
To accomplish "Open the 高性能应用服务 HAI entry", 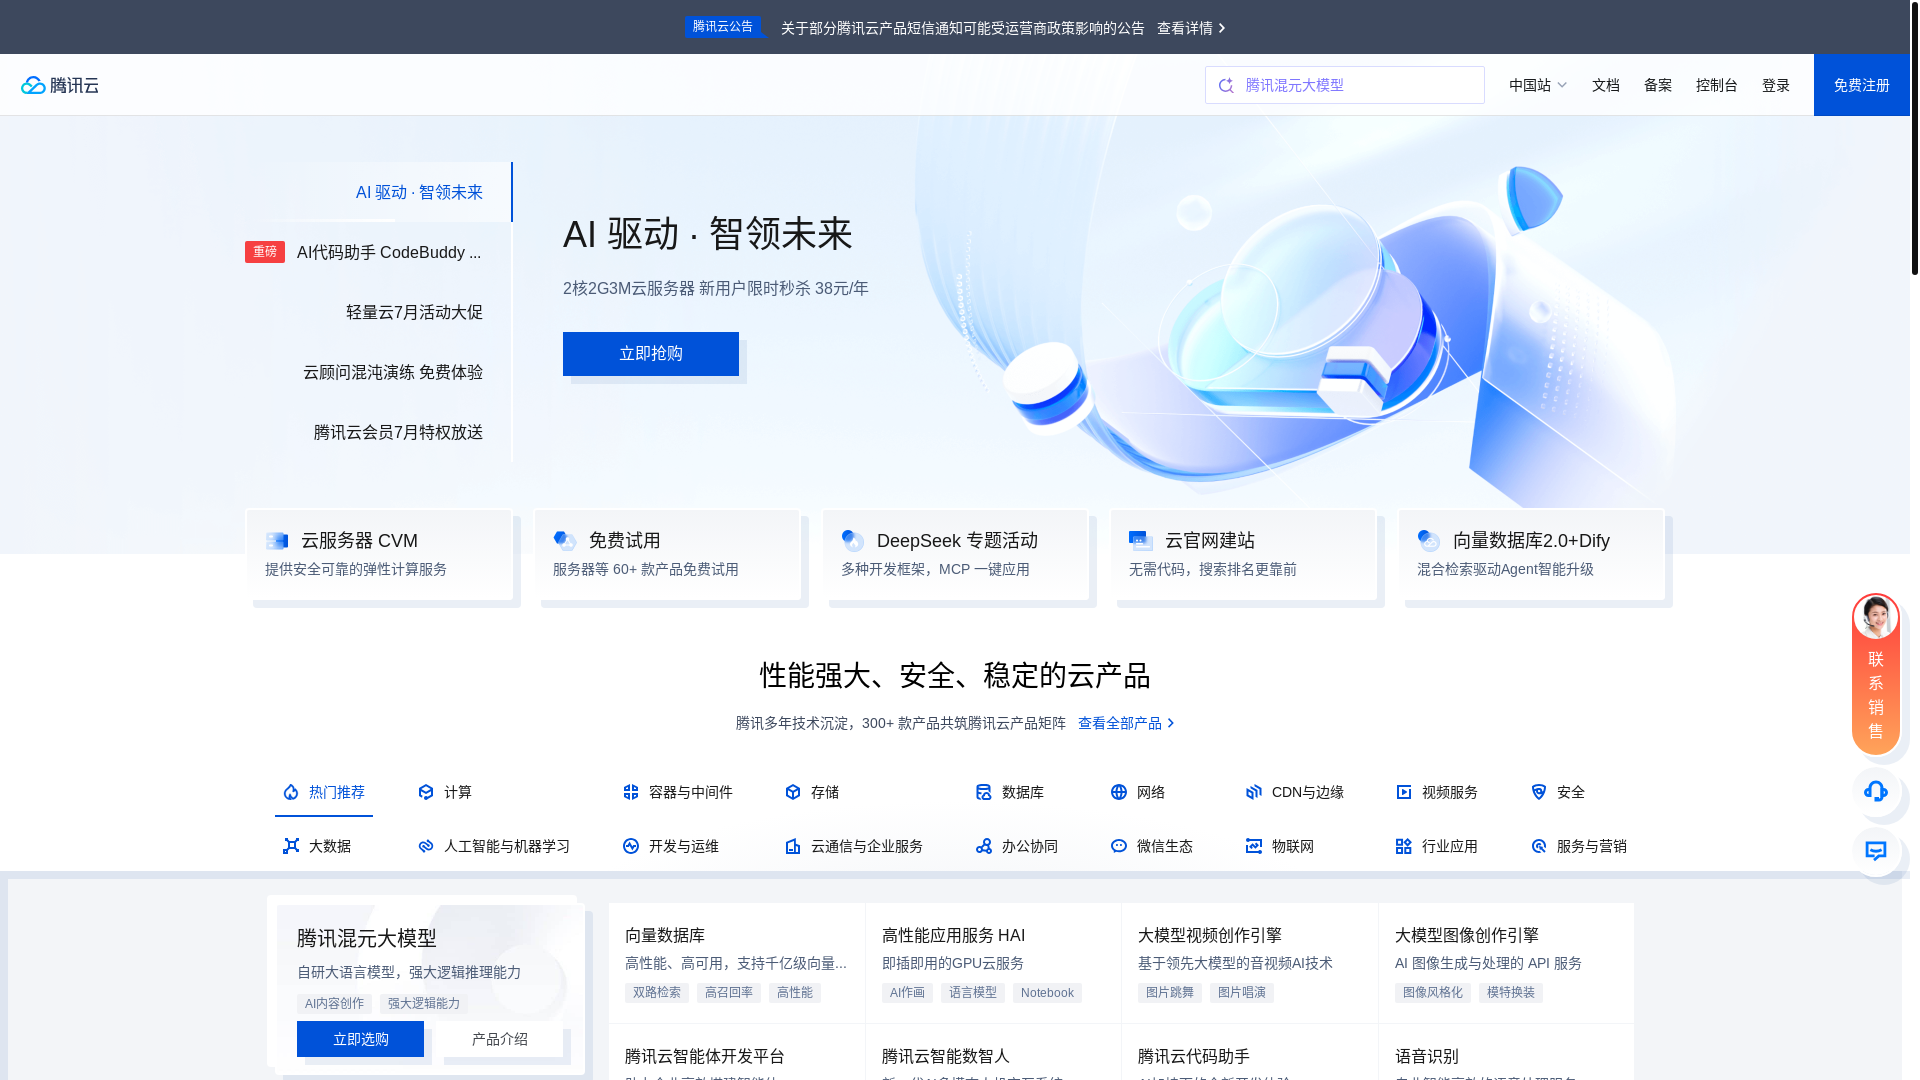I will click(x=993, y=963).
